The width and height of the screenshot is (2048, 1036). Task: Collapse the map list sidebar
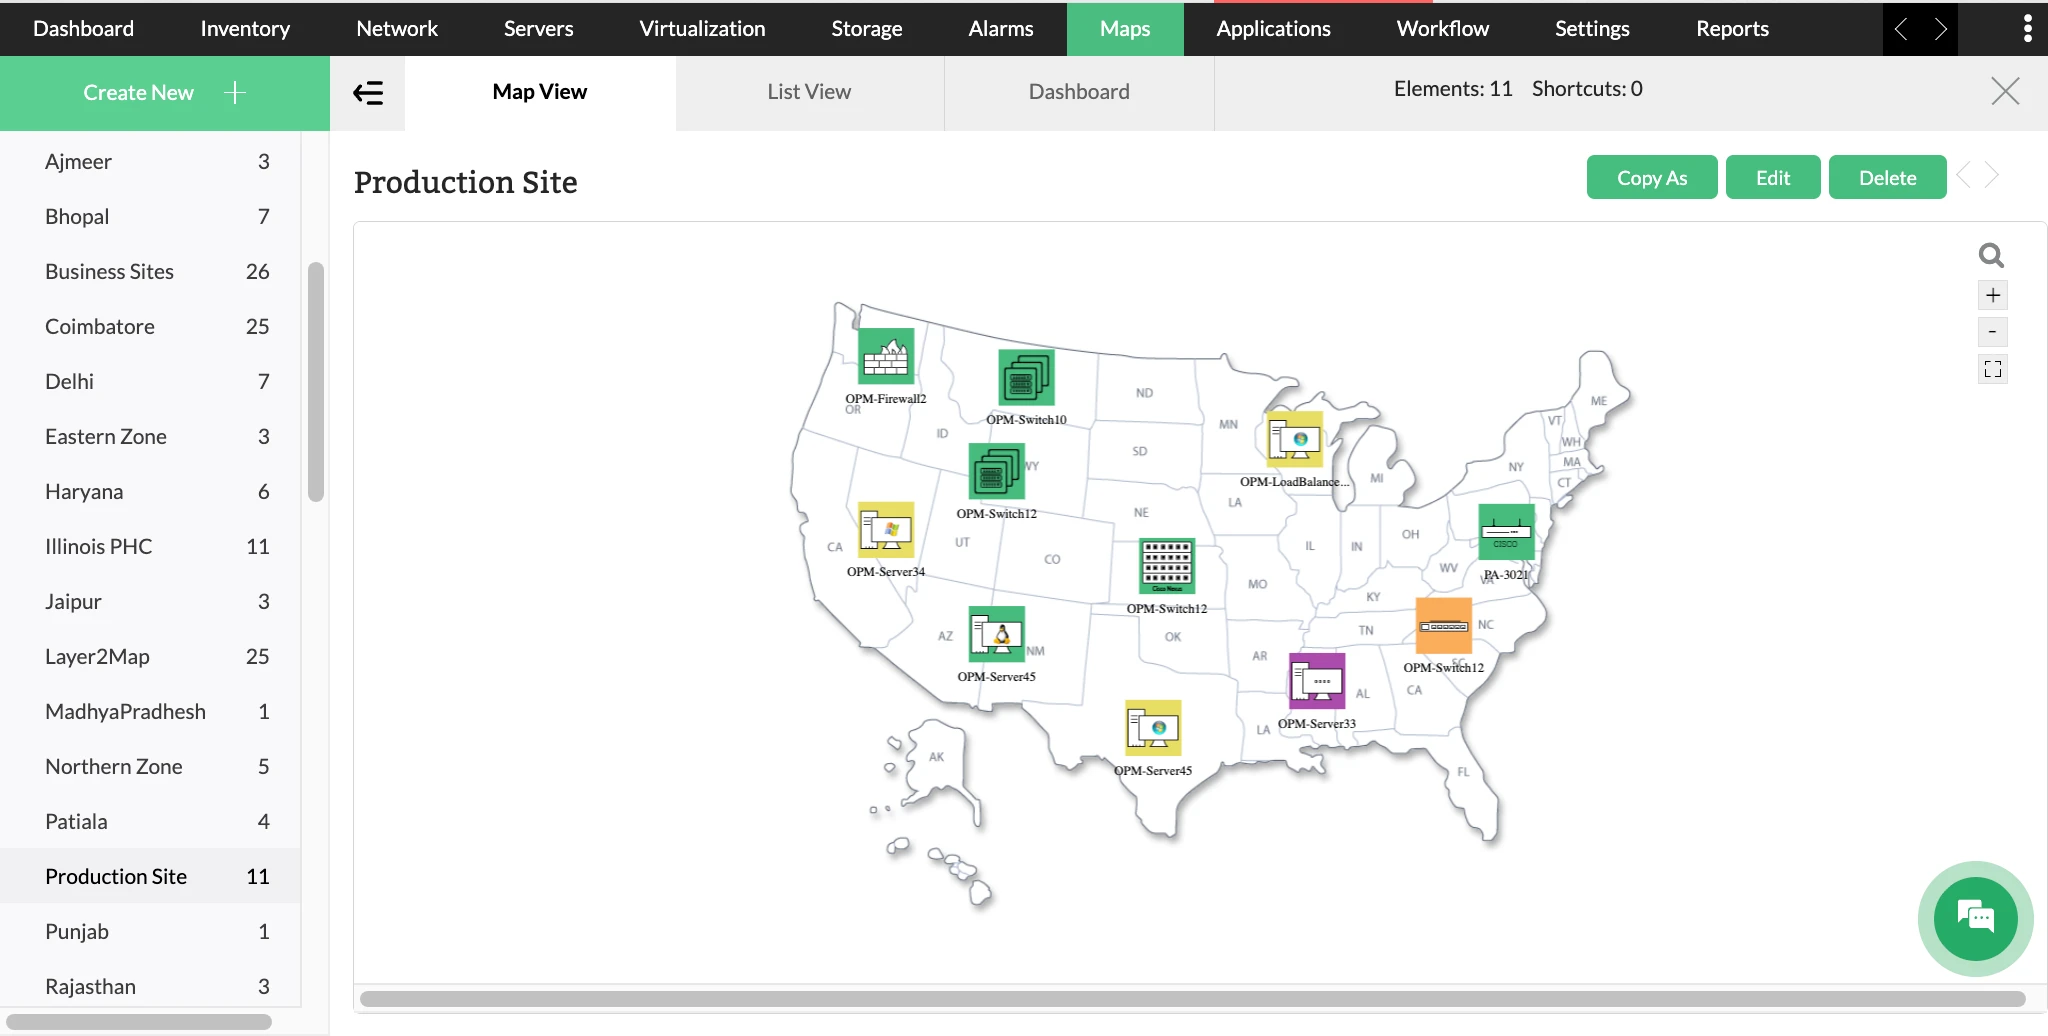pos(368,93)
